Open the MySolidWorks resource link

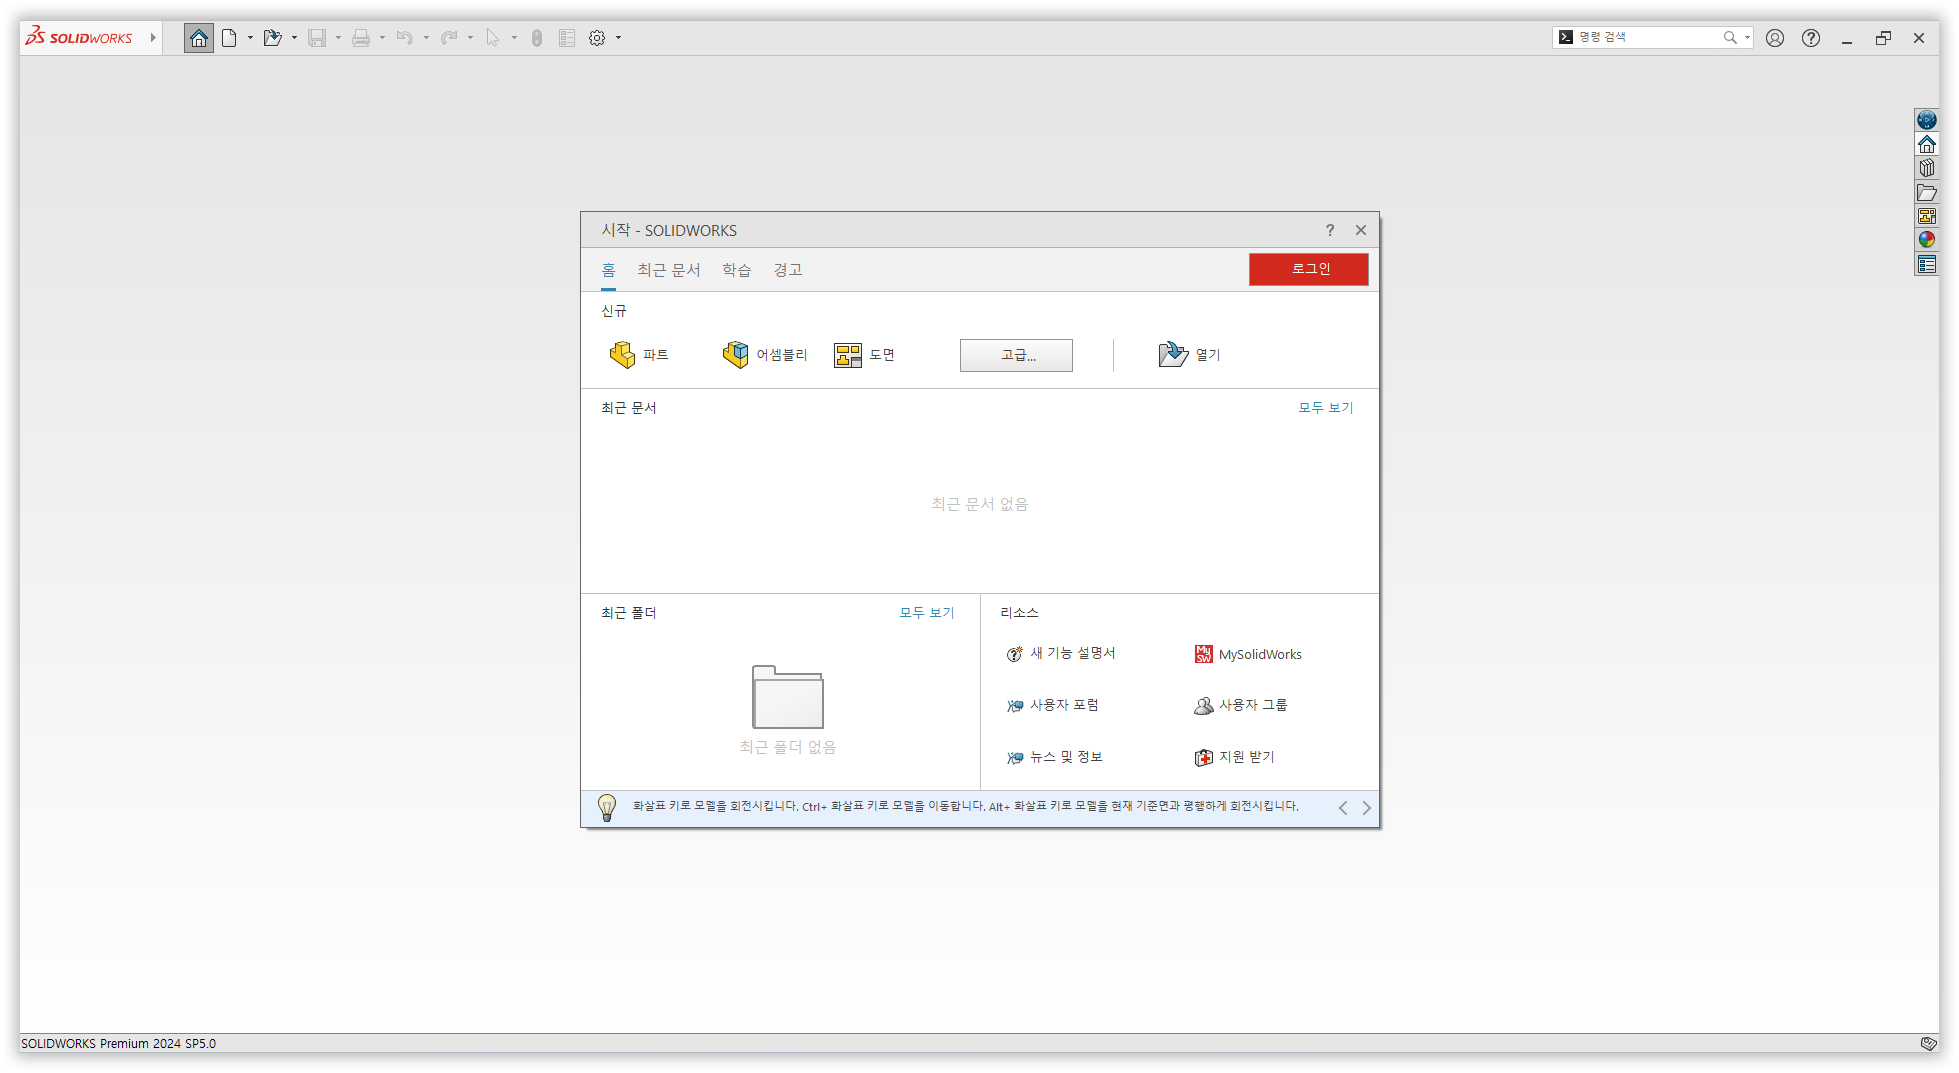[x=1248, y=654]
